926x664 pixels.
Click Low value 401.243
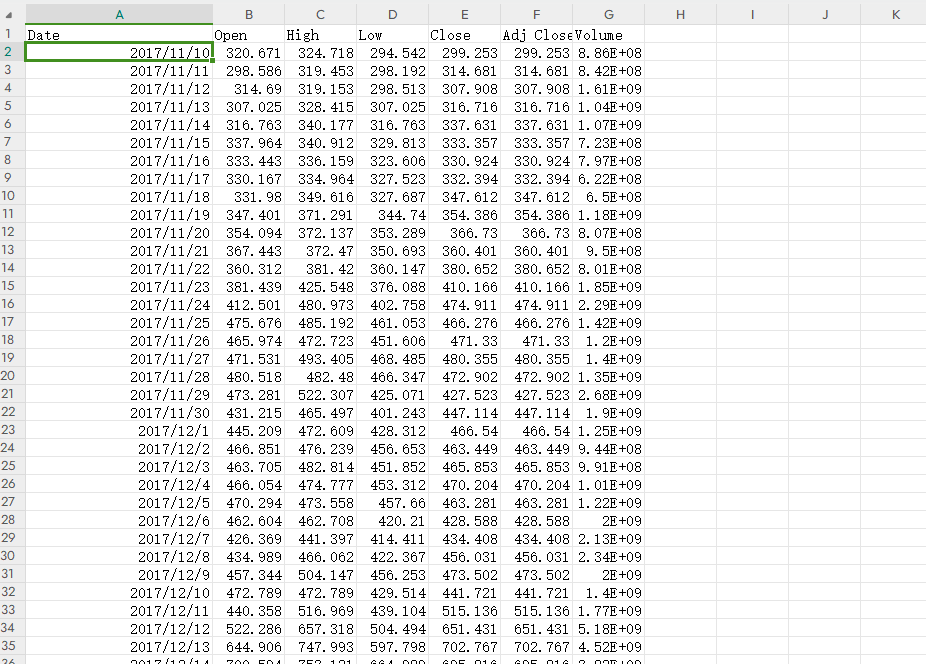pos(393,412)
